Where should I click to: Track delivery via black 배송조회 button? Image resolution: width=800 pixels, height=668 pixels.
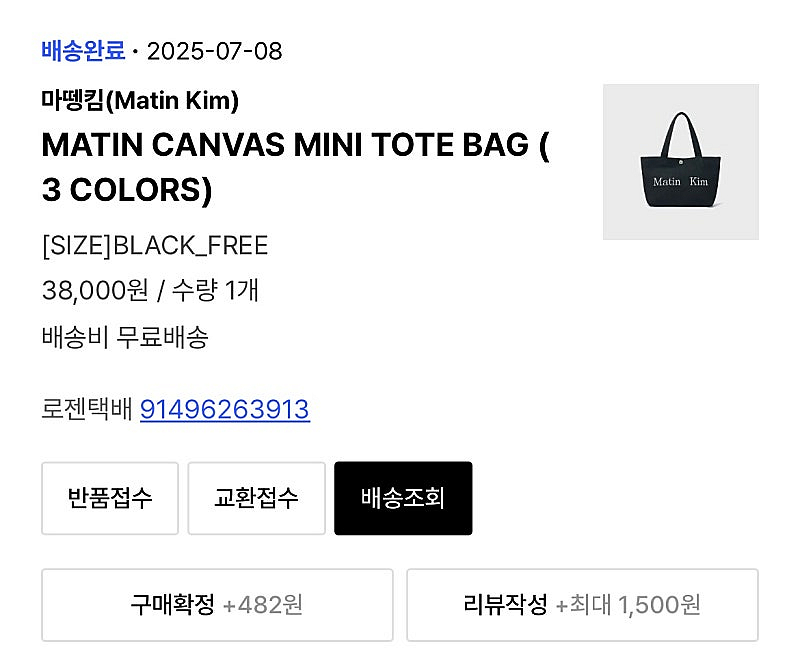[x=403, y=499]
